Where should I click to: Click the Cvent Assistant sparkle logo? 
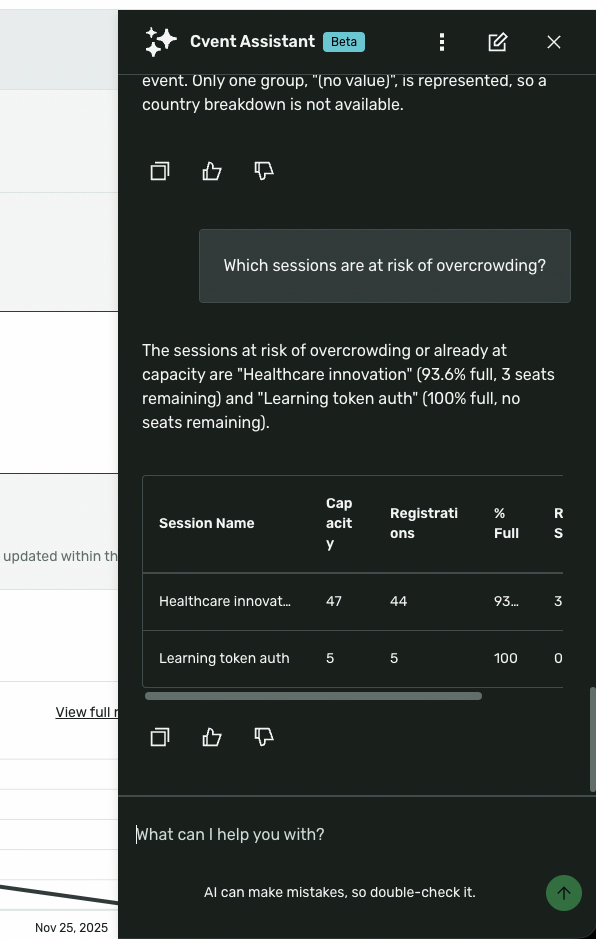click(161, 42)
